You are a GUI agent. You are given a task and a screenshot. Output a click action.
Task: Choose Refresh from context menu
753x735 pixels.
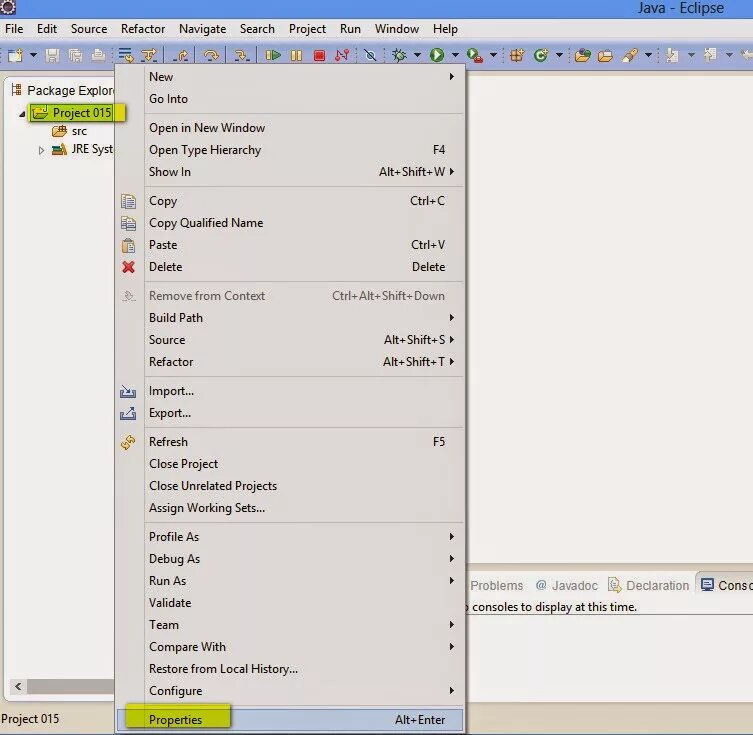tap(290, 442)
